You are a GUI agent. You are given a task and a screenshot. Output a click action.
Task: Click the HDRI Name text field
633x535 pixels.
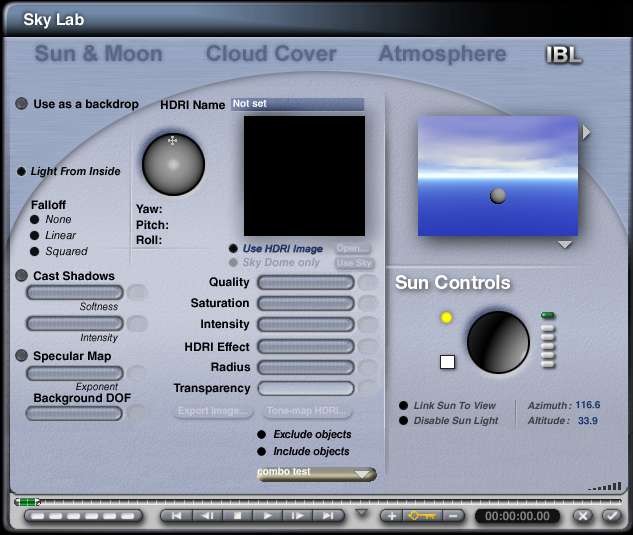point(297,104)
